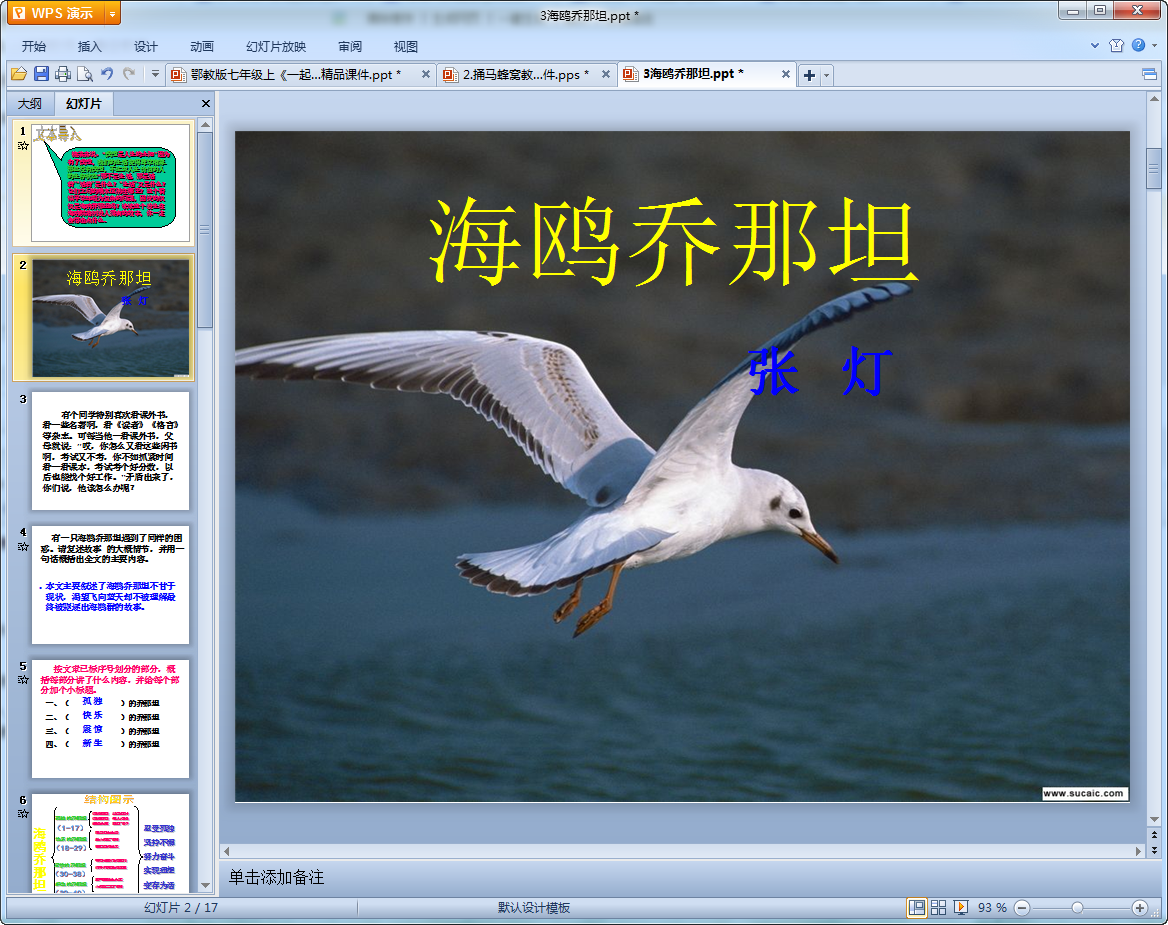Image resolution: width=1168 pixels, height=925 pixels.
Task: Go to the previous slide with double-up arrow
Action: tap(1154, 835)
